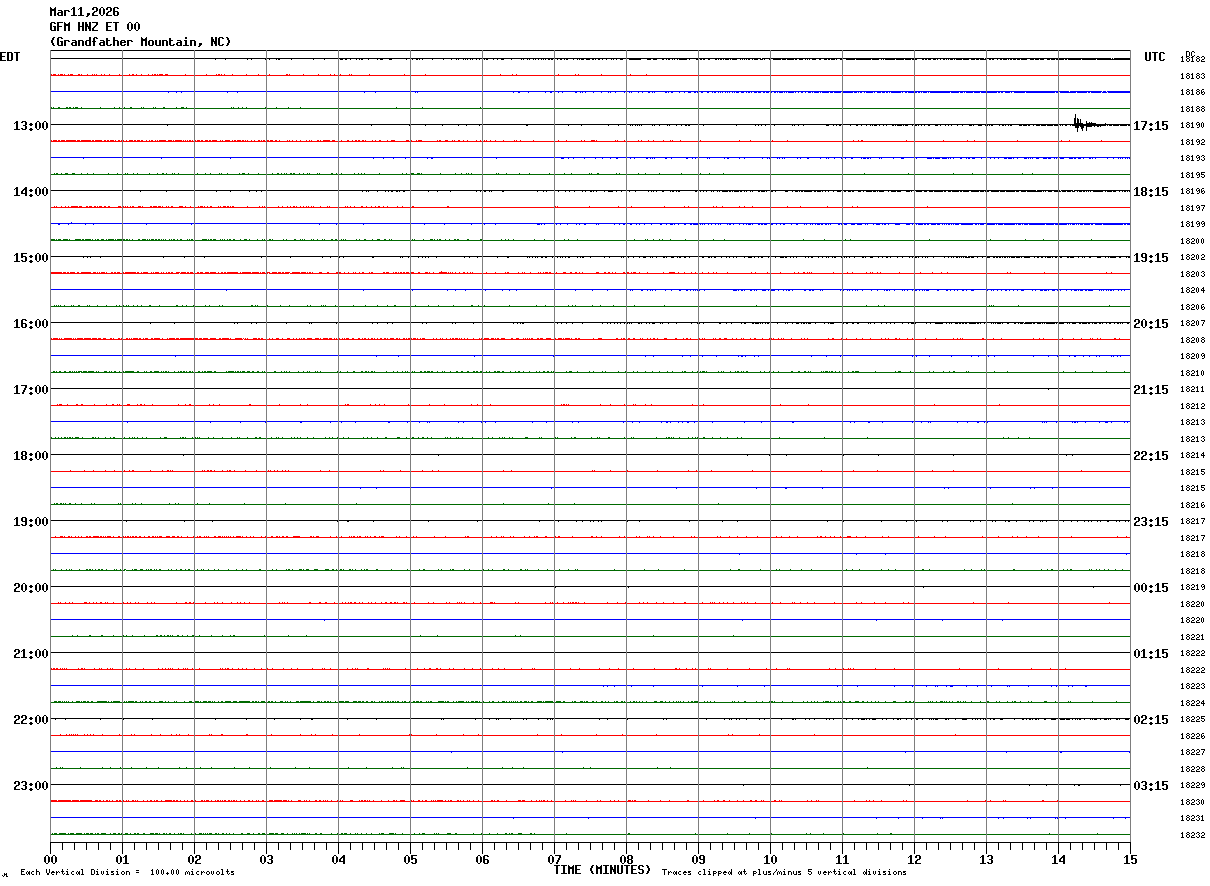This screenshot has width=1210, height=886.
Task: Click the 21:15 UTC time label
Action: point(1151,390)
